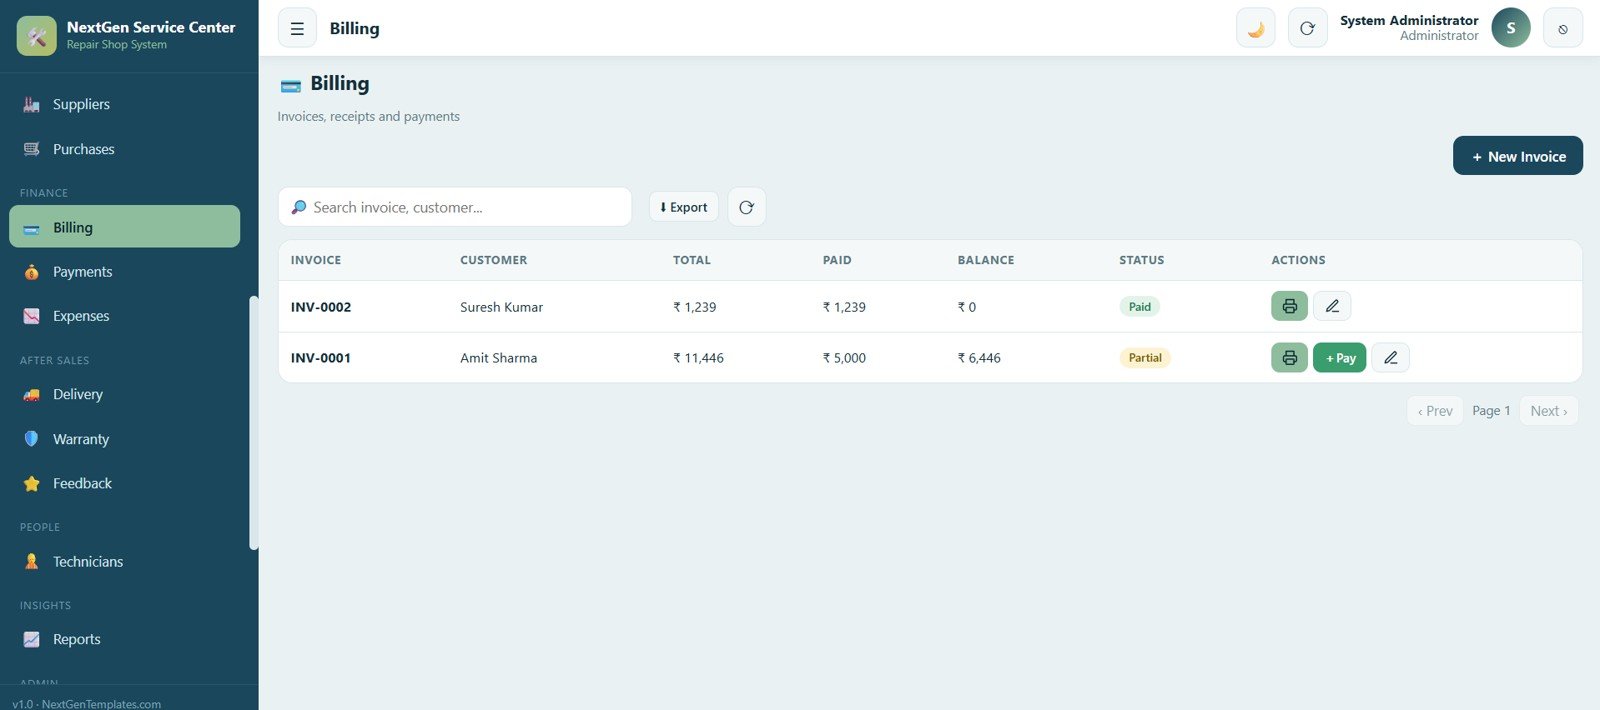The width and height of the screenshot is (1600, 710).
Task: Navigate to Delivery page
Action: coord(124,395)
